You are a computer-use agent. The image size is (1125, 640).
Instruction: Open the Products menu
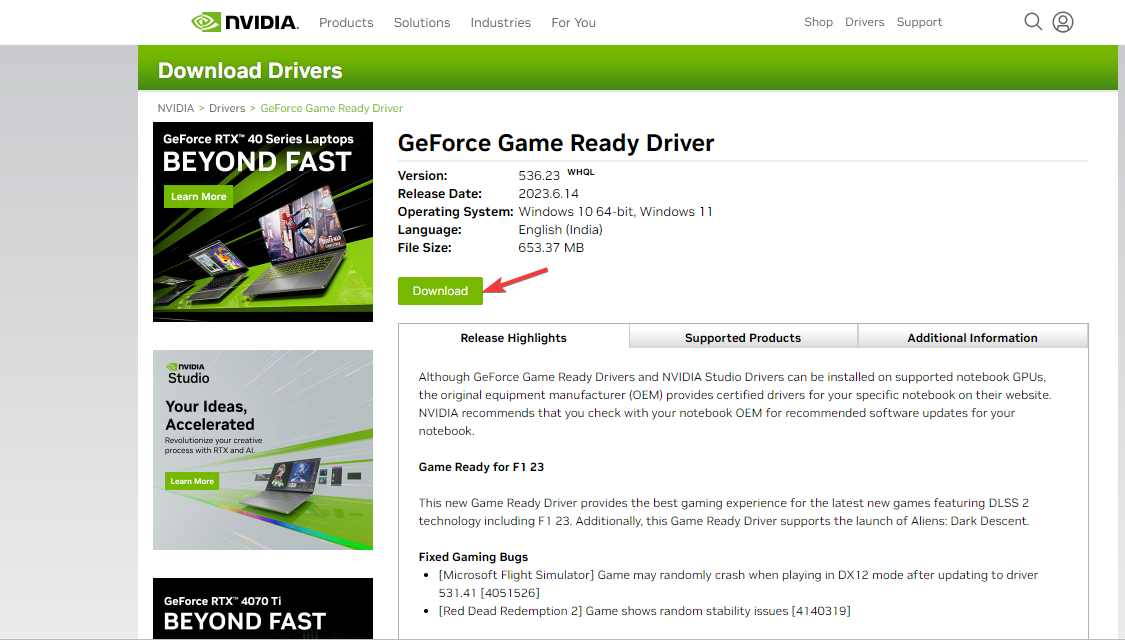click(x=346, y=22)
